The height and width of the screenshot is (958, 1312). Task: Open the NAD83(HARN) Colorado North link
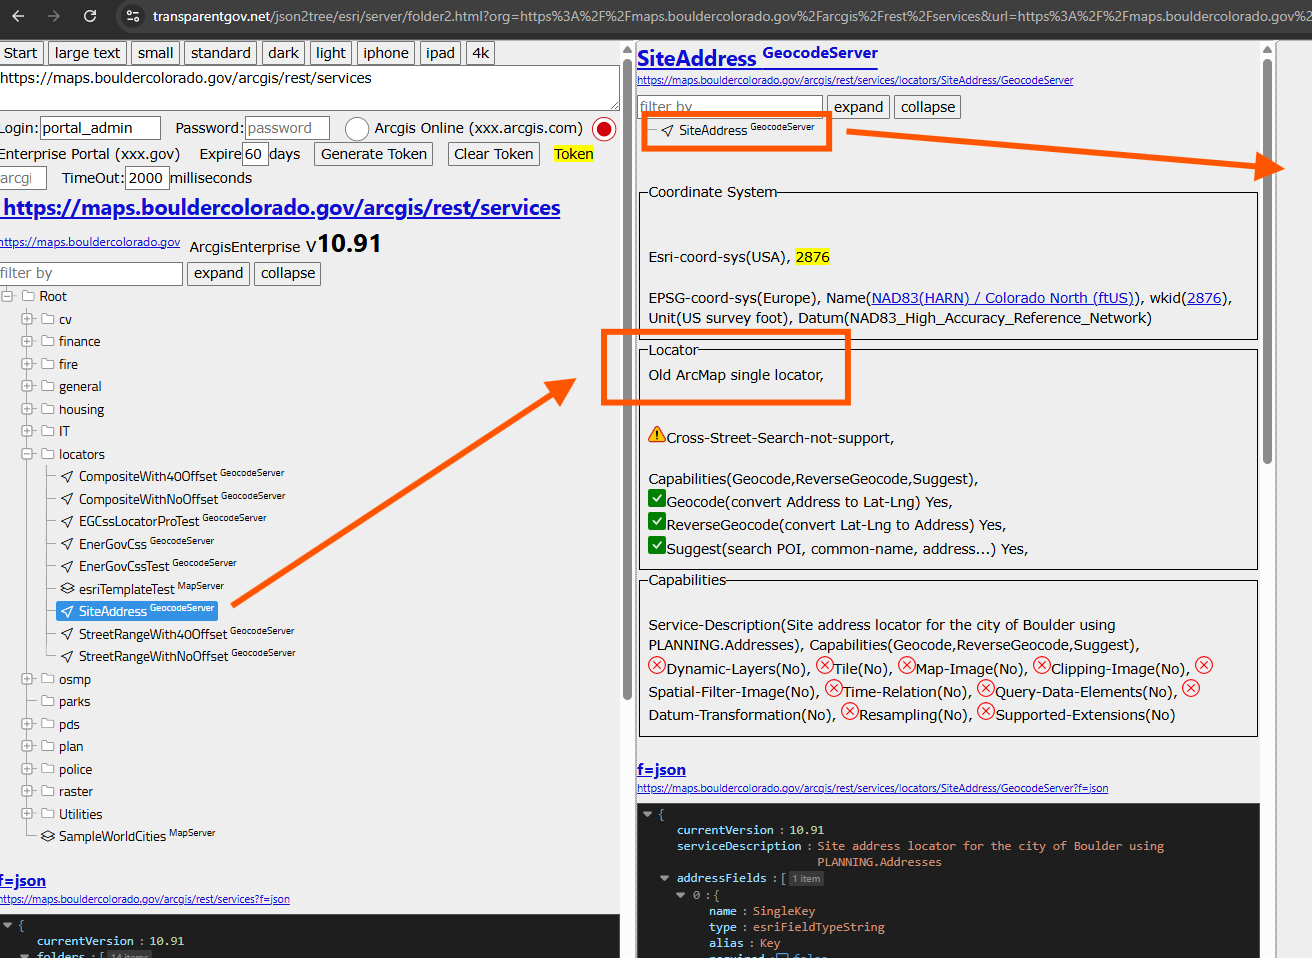point(1002,298)
